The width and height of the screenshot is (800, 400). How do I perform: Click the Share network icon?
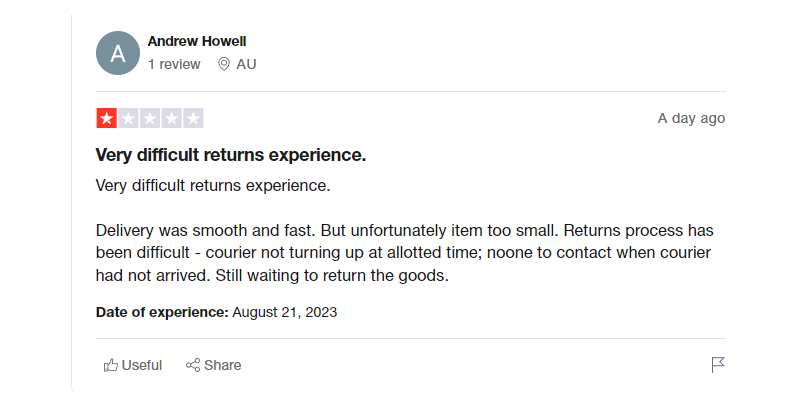pyautogui.click(x=194, y=365)
